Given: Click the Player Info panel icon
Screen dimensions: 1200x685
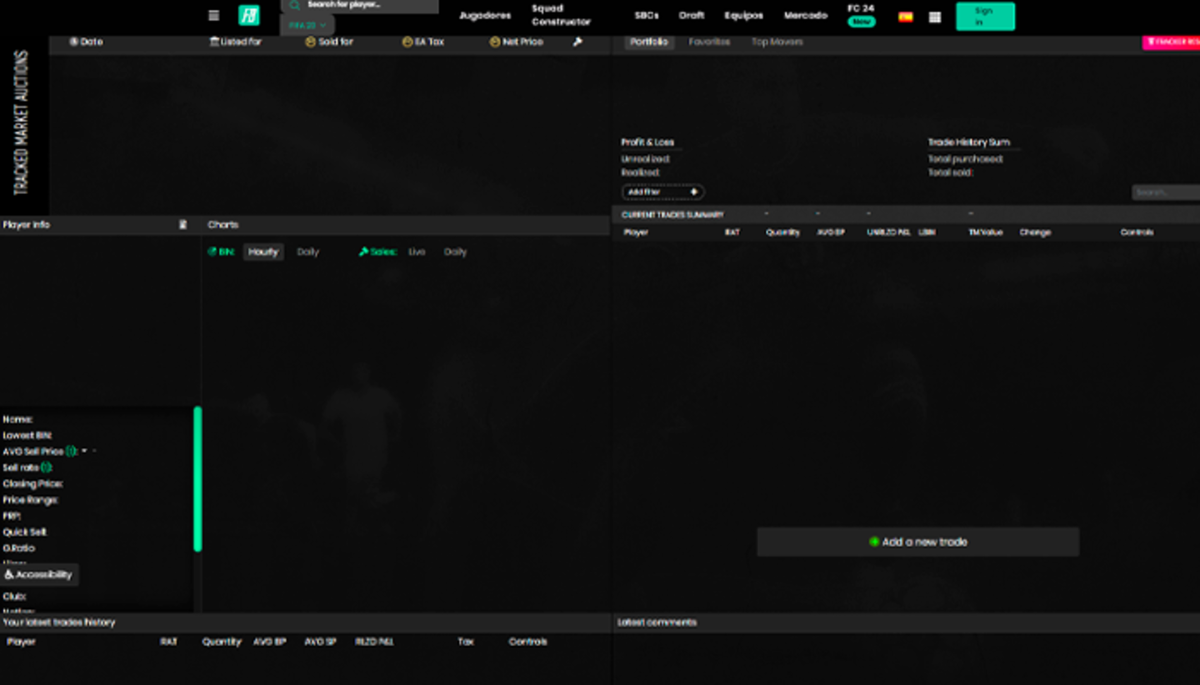Looking at the screenshot, I should pyautogui.click(x=182, y=225).
